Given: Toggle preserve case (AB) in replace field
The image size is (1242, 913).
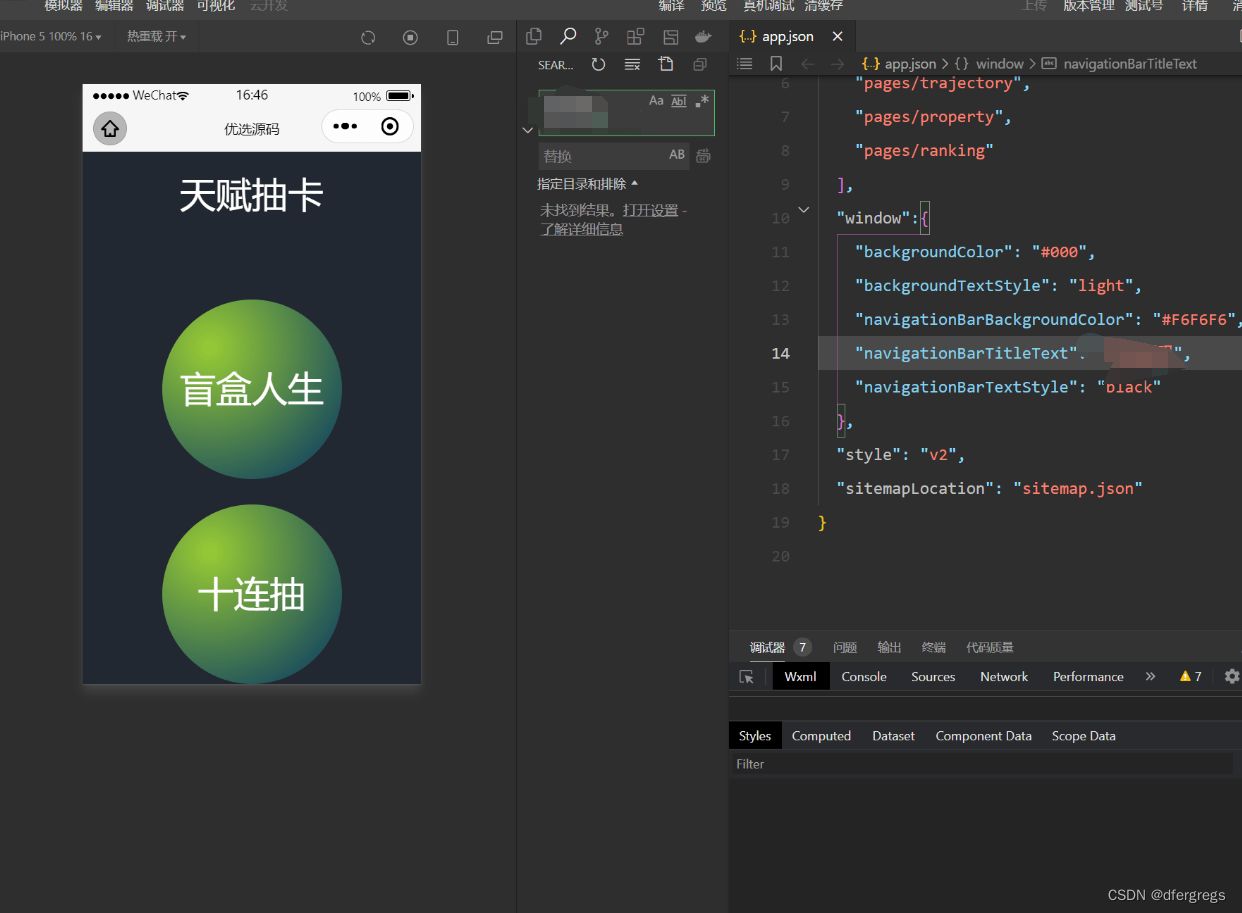Looking at the screenshot, I should [x=677, y=155].
